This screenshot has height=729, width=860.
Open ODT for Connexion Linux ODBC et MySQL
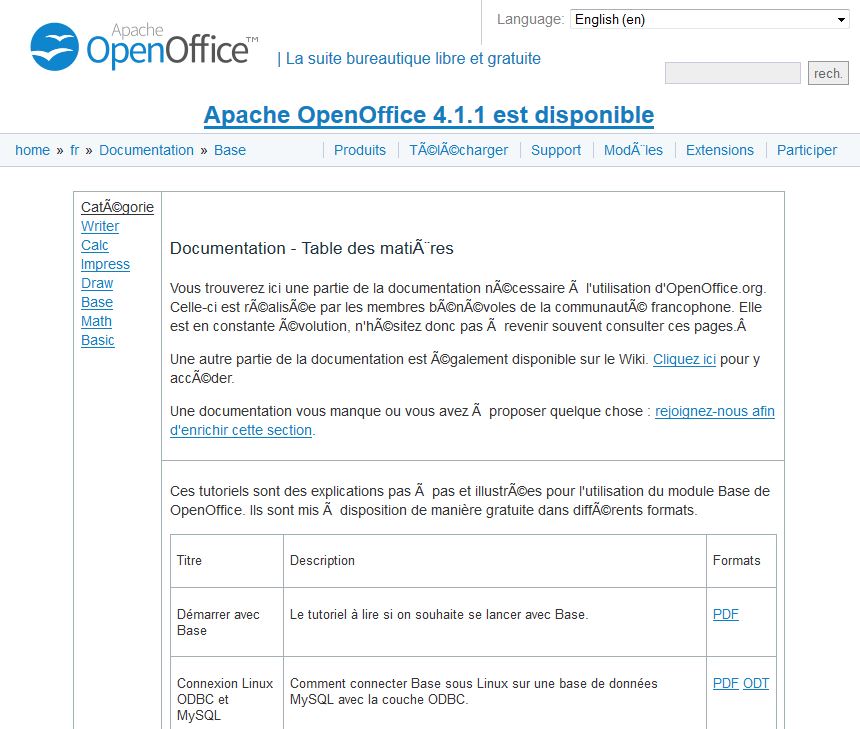[756, 683]
